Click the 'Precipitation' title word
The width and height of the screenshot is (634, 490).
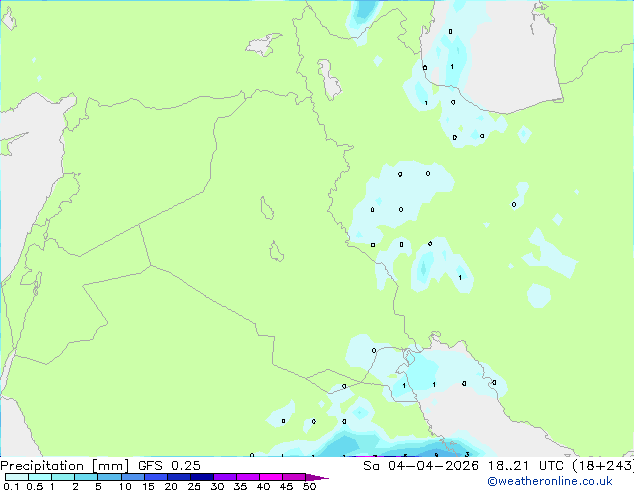point(42,466)
